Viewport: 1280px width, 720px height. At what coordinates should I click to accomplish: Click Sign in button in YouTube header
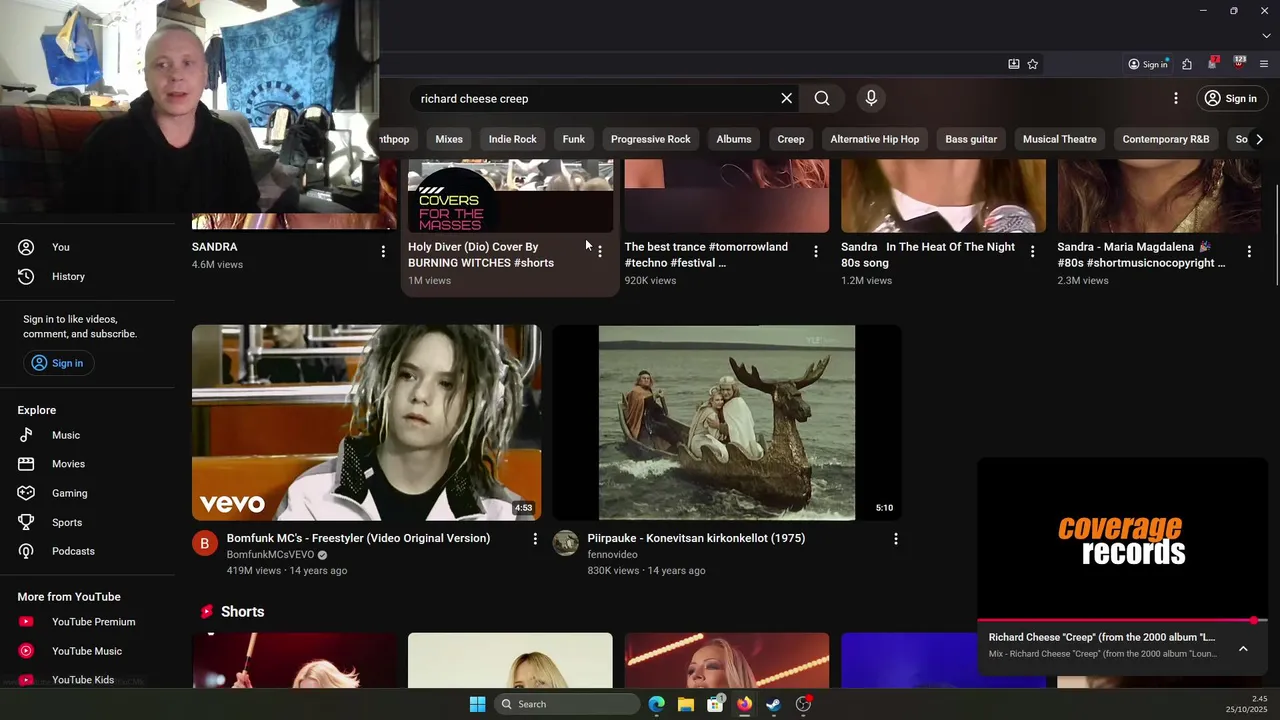[1231, 98]
